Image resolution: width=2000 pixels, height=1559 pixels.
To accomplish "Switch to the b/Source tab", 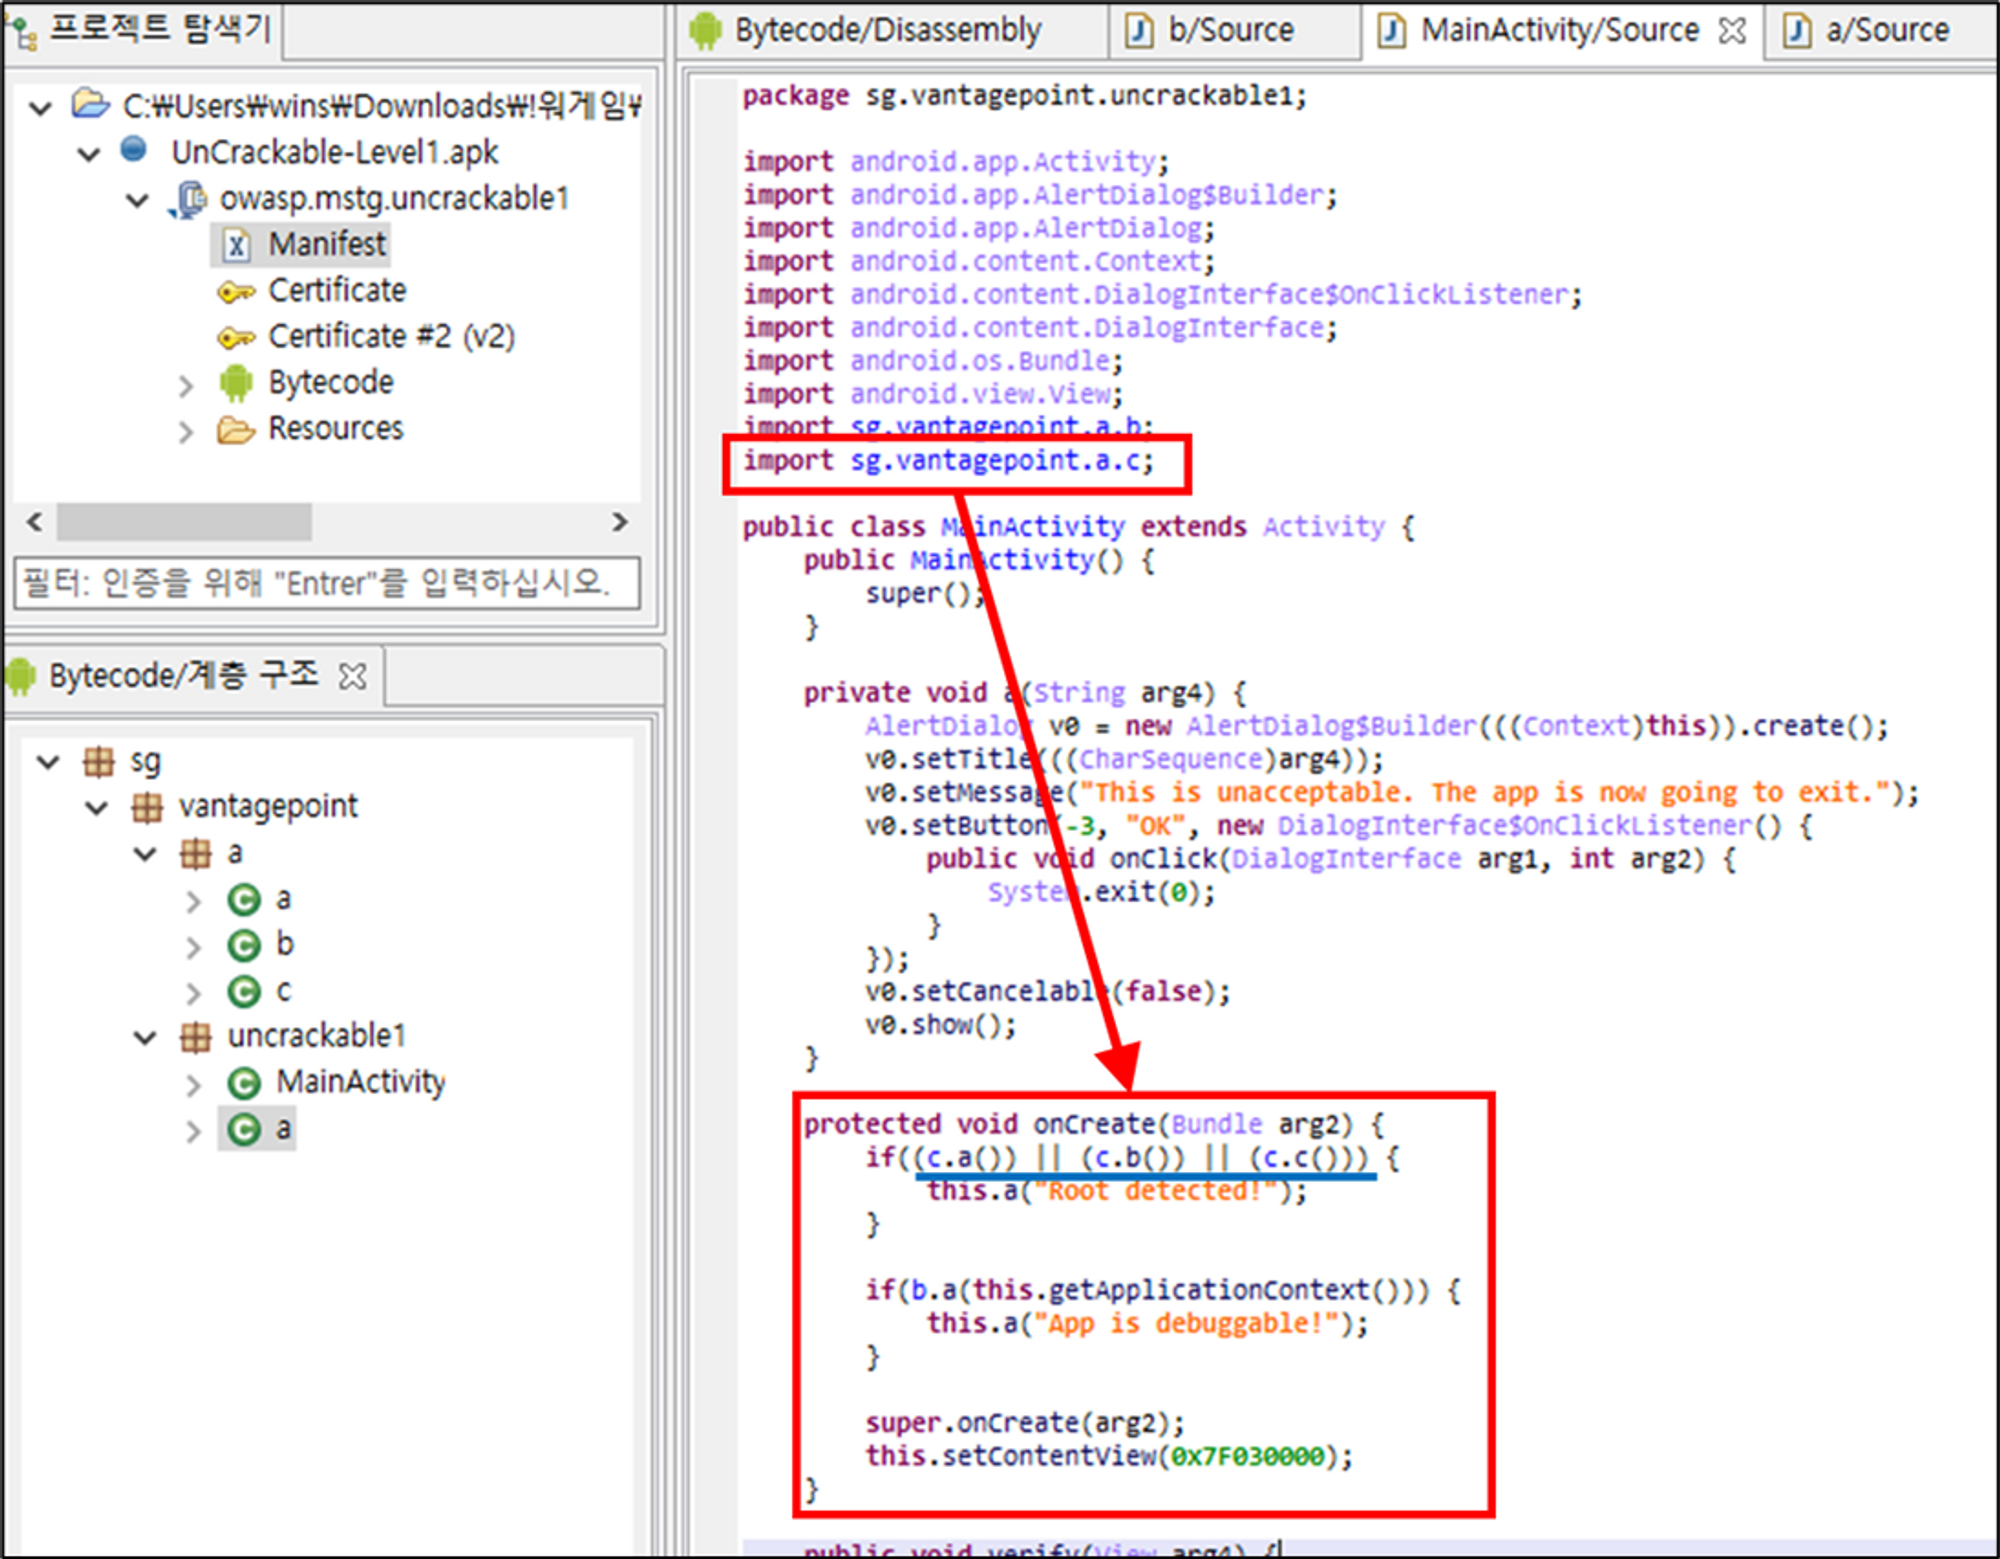I will (1230, 30).
